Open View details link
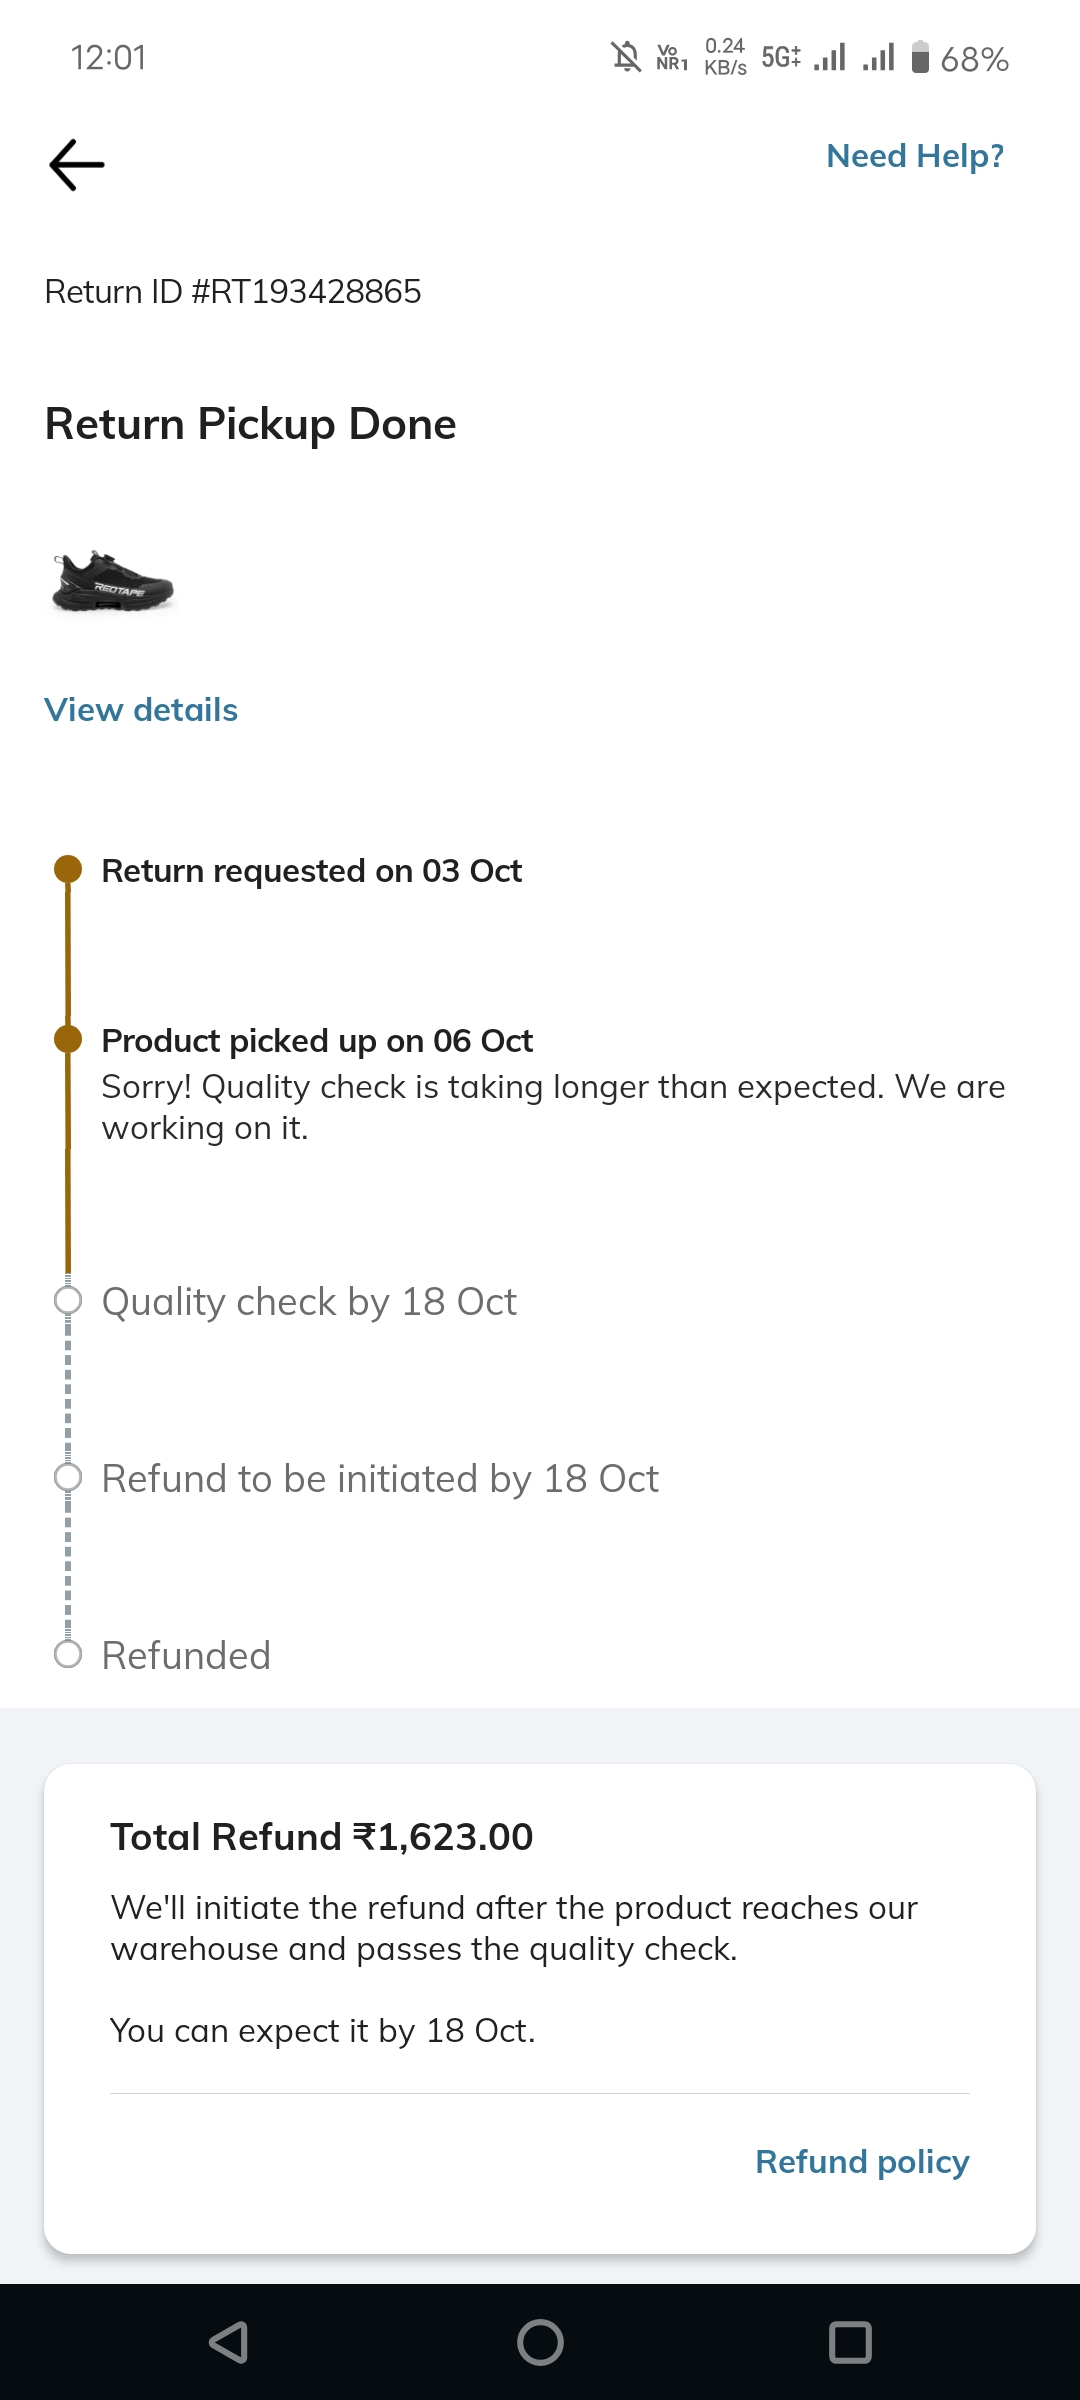1080x2400 pixels. tap(141, 710)
